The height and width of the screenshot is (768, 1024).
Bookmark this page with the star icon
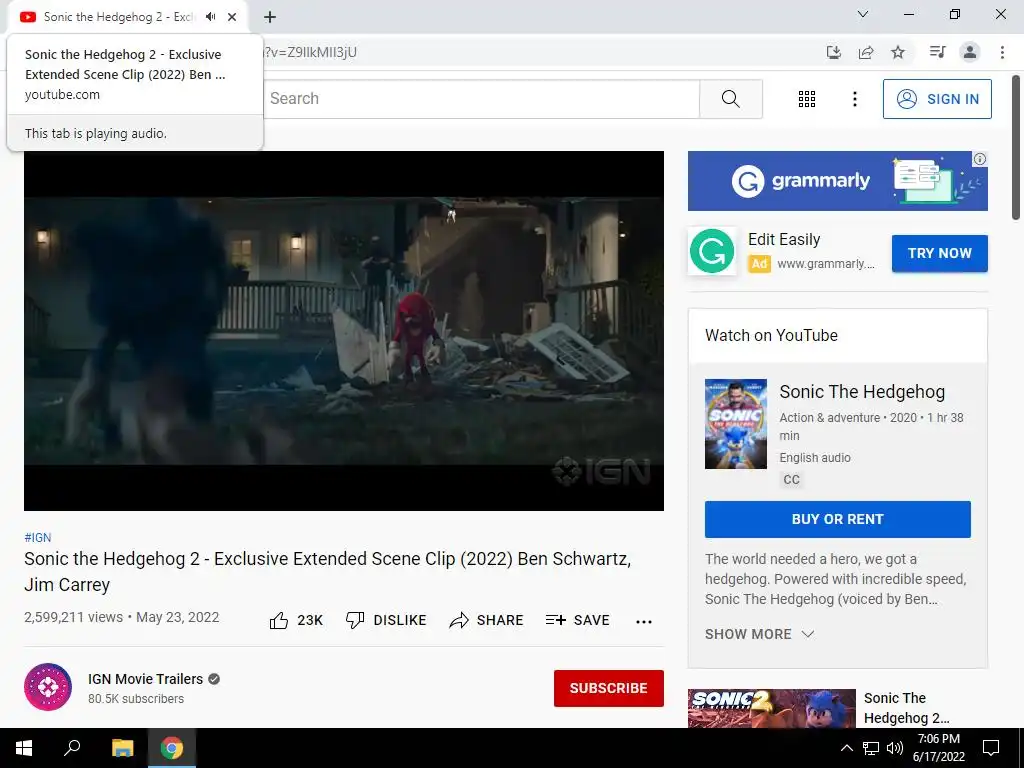pos(898,52)
